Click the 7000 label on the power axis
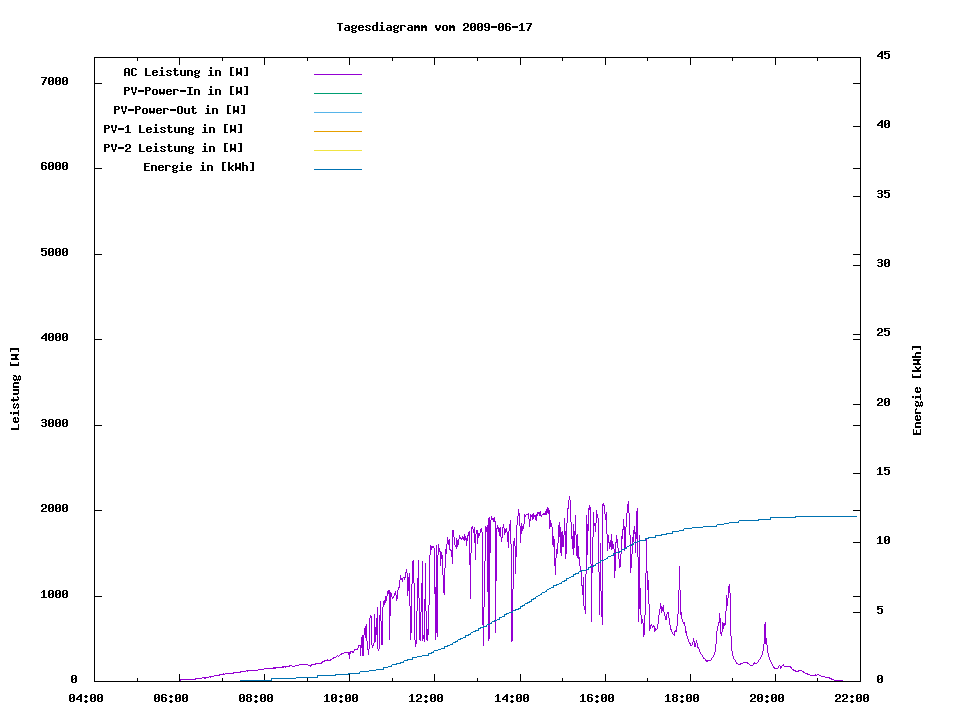Viewport: 960px width, 720px height. (53, 81)
